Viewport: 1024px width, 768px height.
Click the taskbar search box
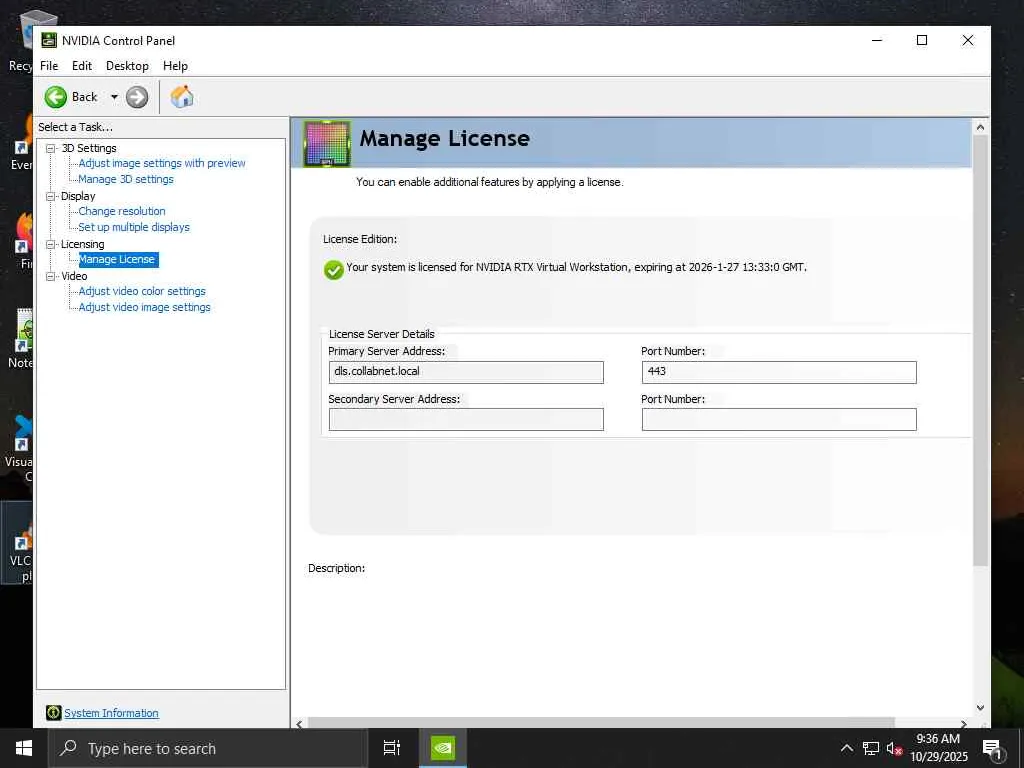(208, 748)
